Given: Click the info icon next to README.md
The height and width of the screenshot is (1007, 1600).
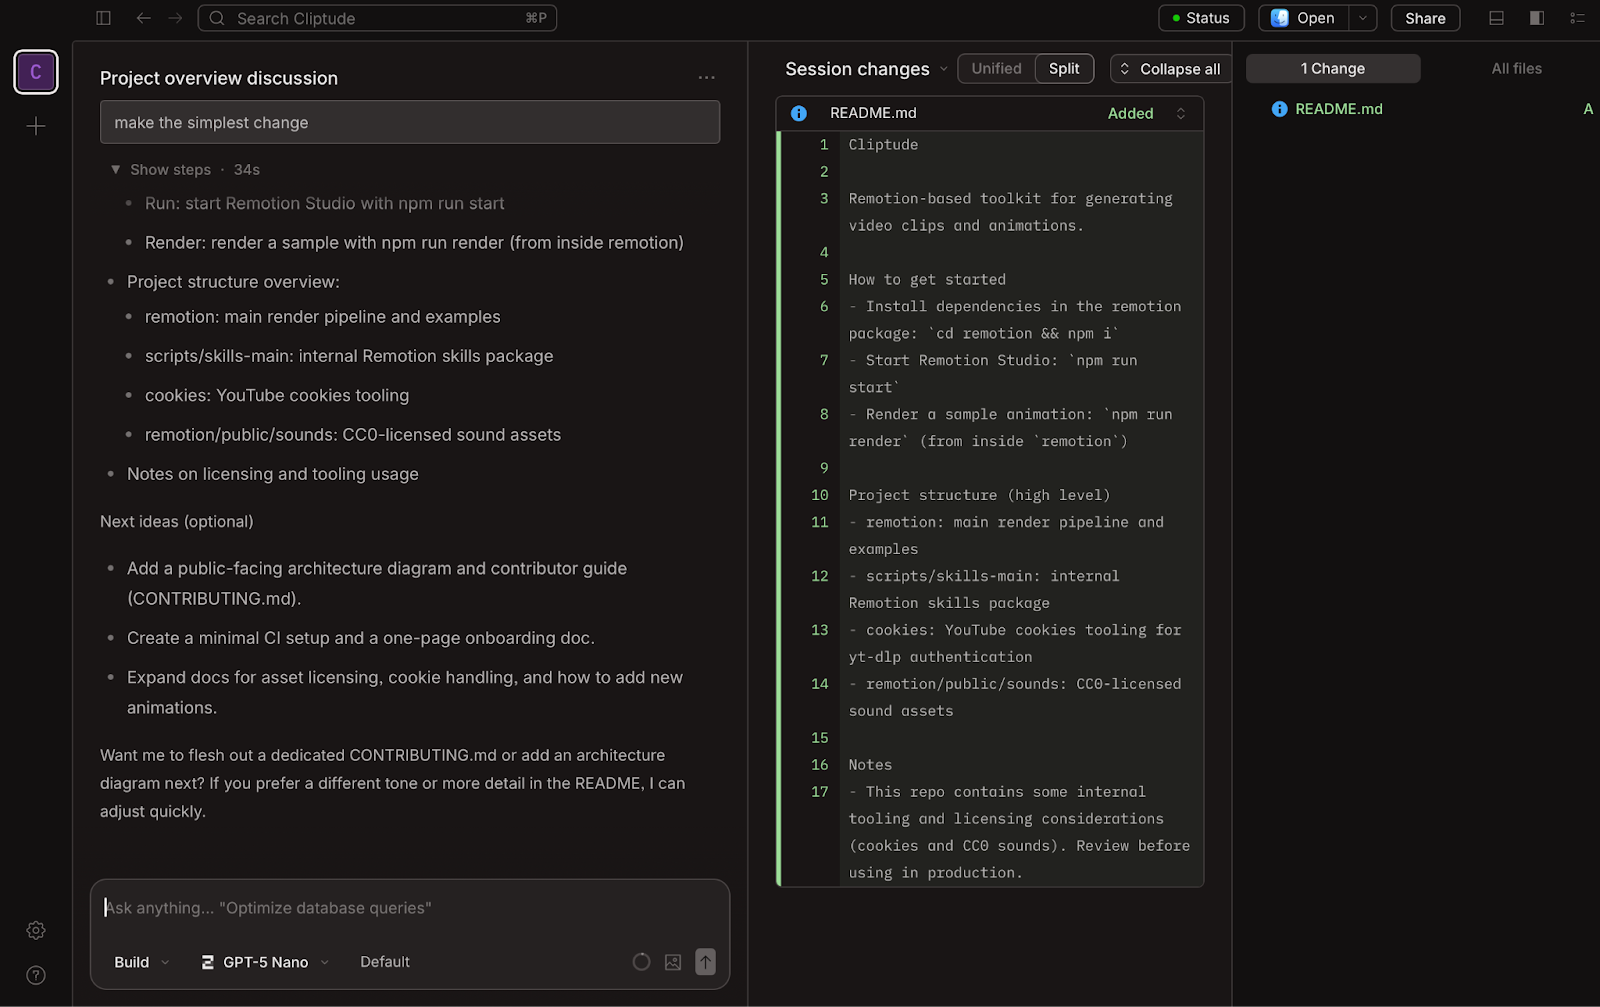Looking at the screenshot, I should [798, 113].
